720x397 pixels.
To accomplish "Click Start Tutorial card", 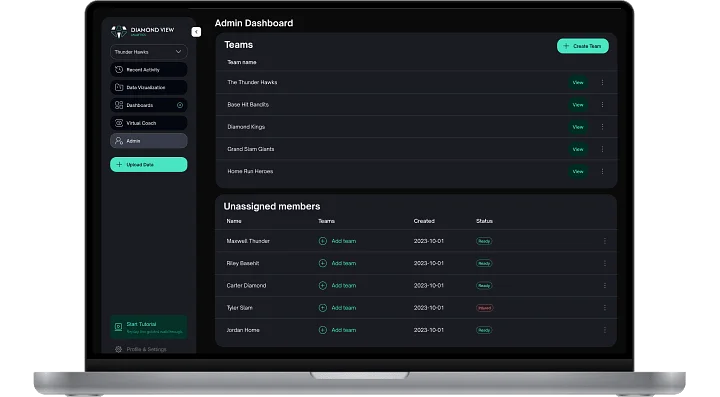I will tap(148, 327).
